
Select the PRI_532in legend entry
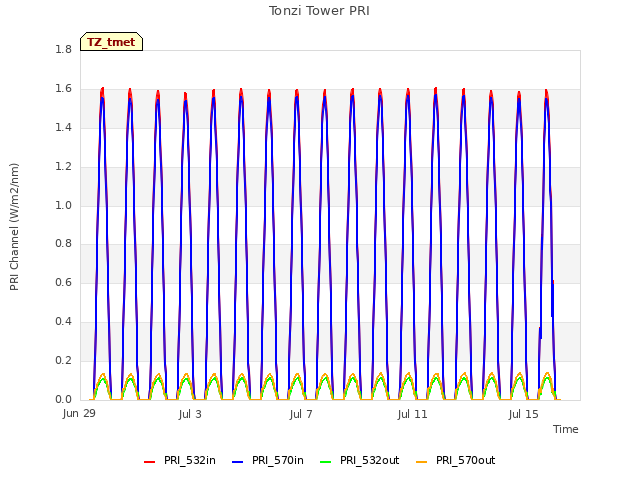(x=180, y=460)
